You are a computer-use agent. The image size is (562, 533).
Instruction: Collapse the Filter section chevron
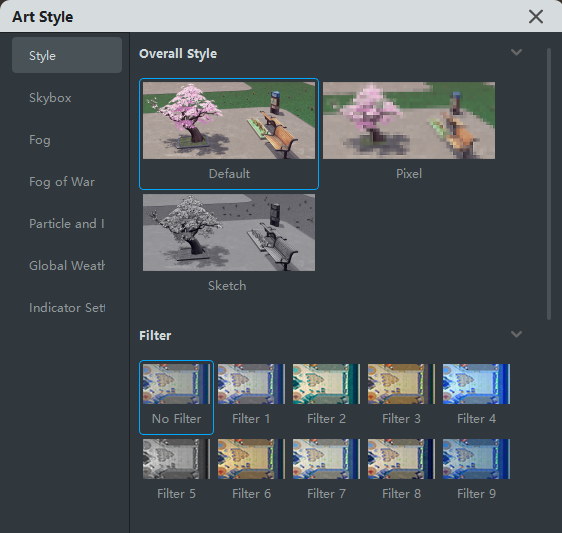tap(516, 334)
